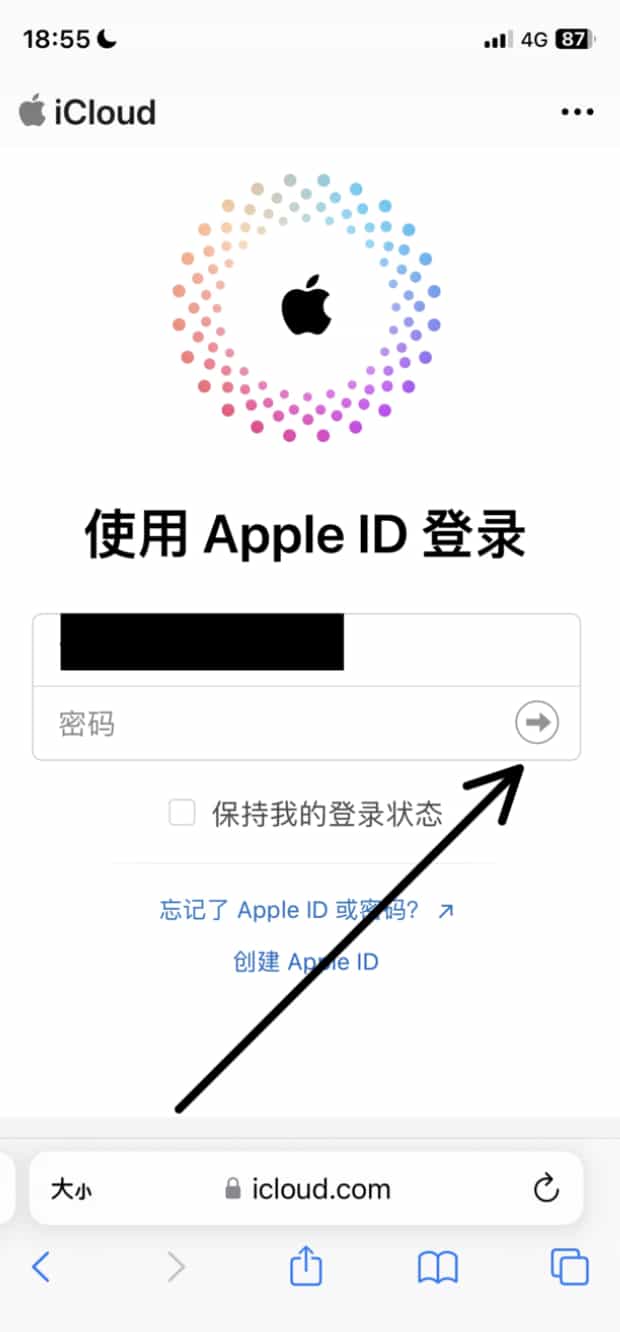Open the three-dot more menu

click(577, 112)
